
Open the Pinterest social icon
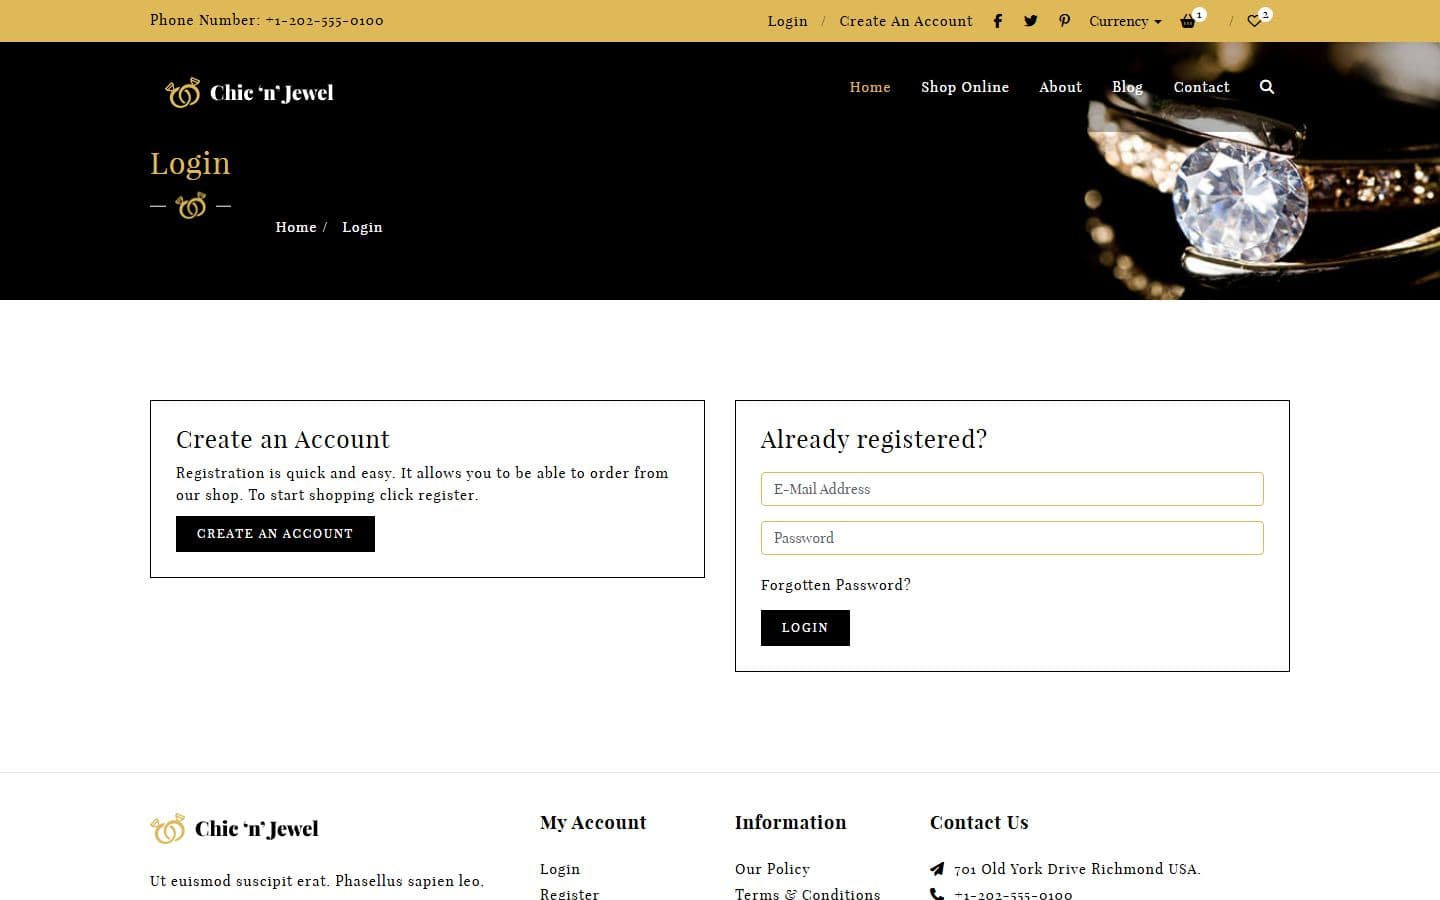coord(1065,21)
